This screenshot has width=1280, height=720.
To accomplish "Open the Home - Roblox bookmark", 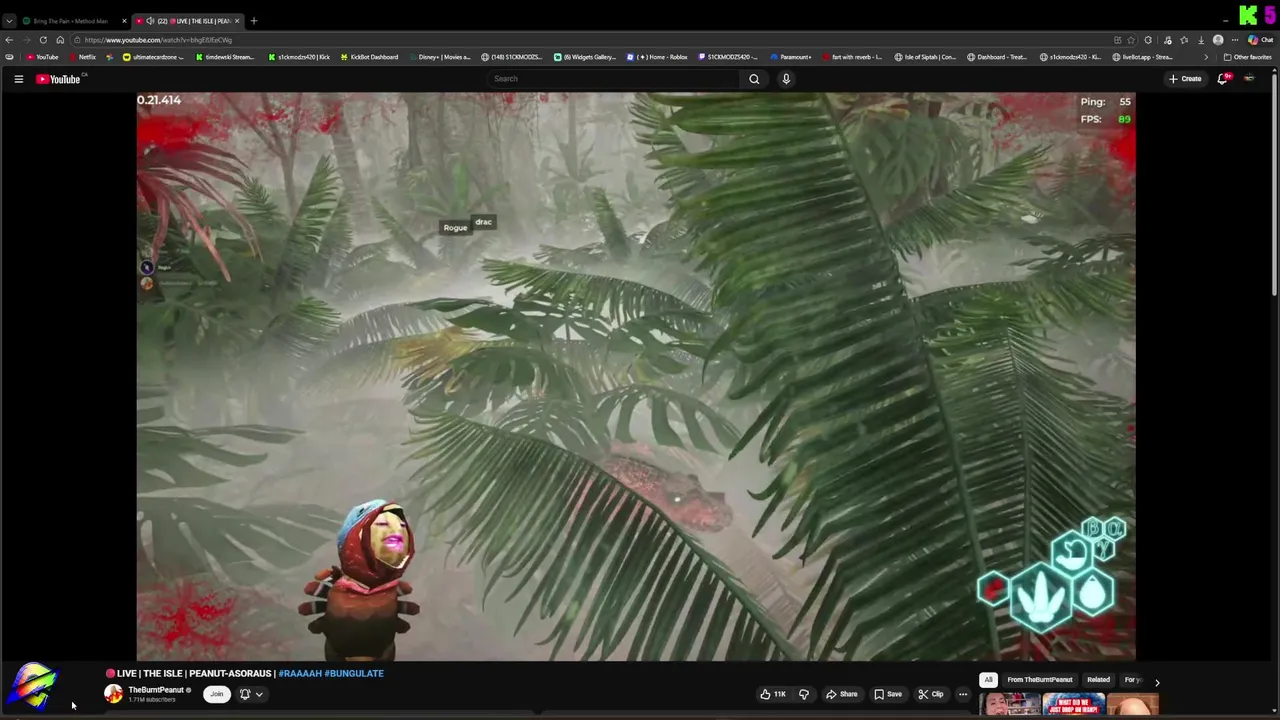I will 658,57.
